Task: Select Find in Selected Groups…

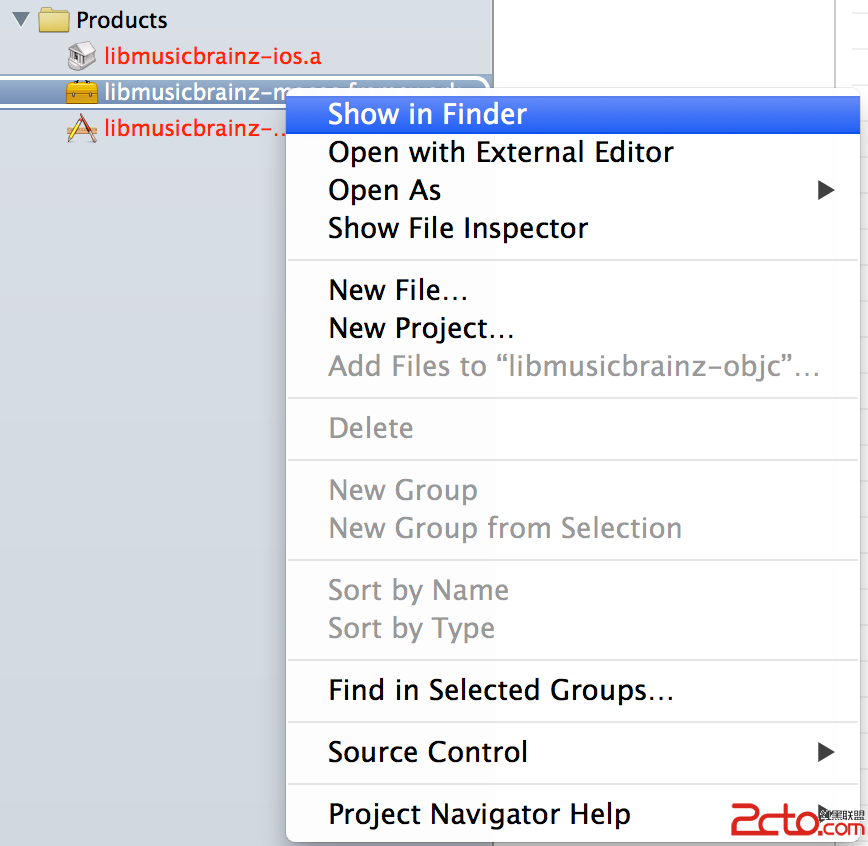Action: pos(500,690)
